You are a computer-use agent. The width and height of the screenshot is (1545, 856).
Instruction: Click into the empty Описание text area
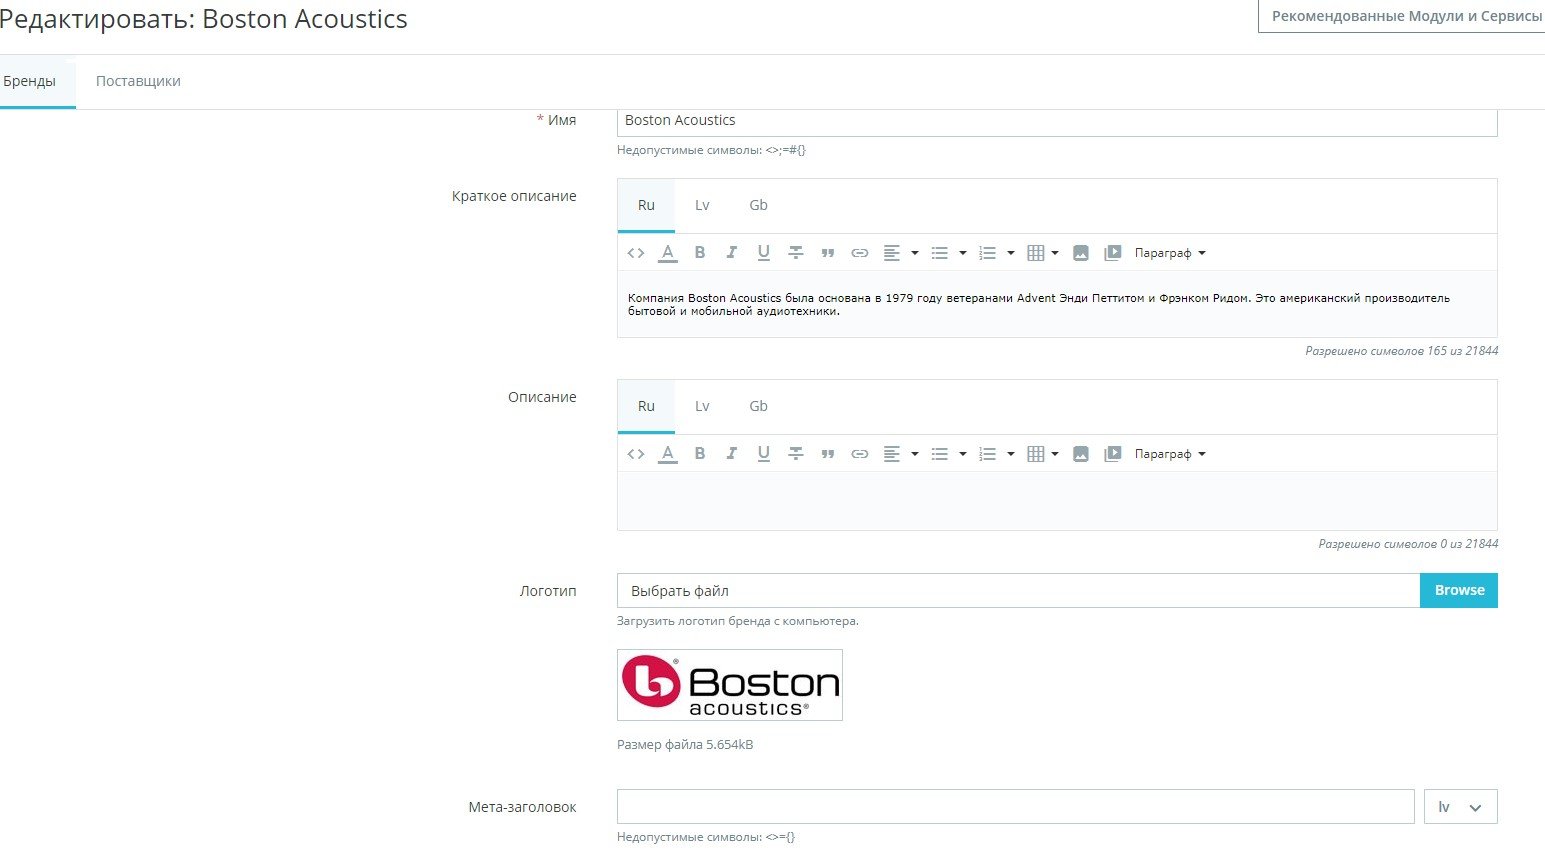1057,501
